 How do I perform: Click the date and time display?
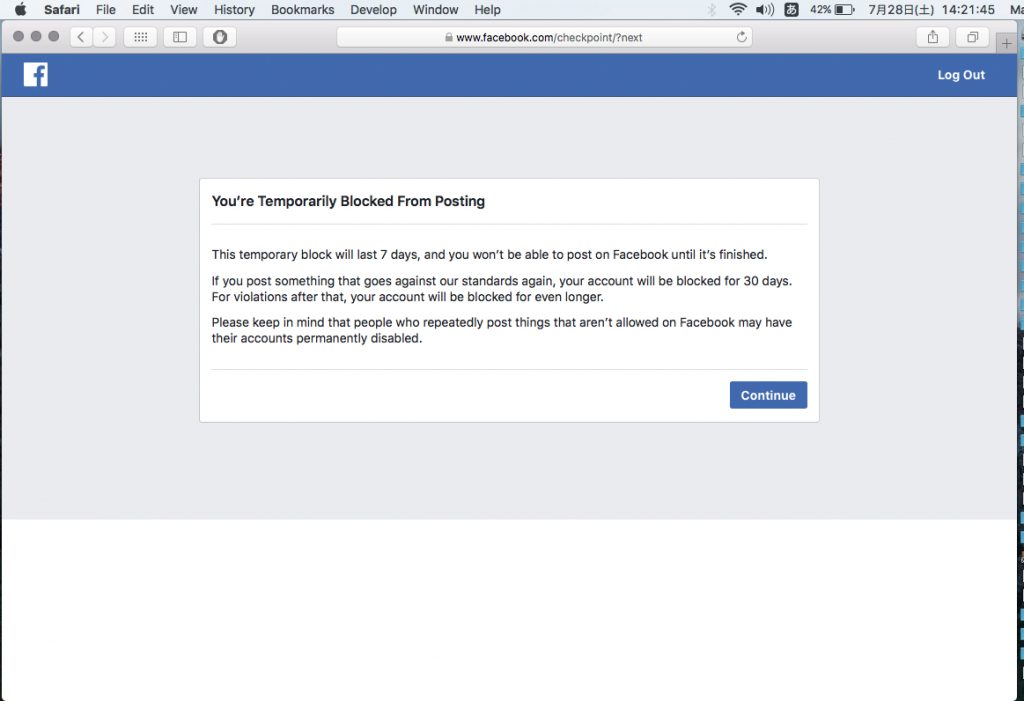tap(931, 10)
